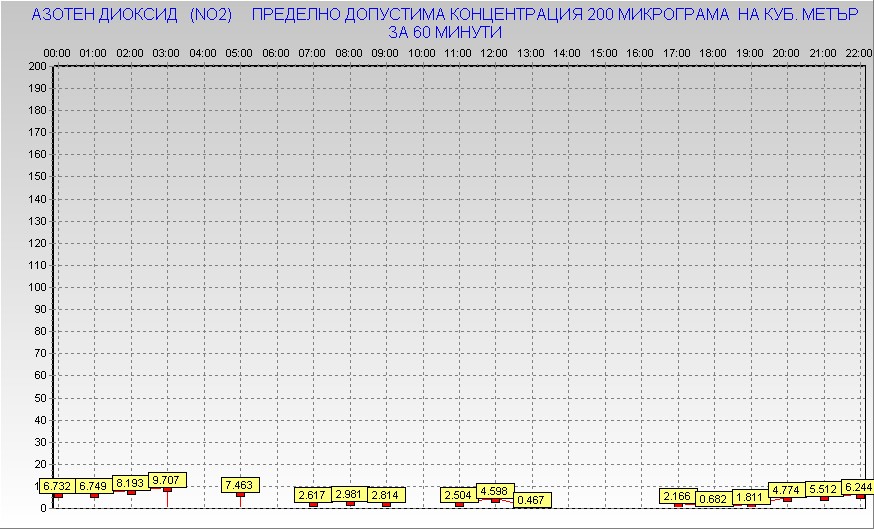This screenshot has height=529, width=874.
Task: Click the 9.707 data label
Action: coord(167,480)
